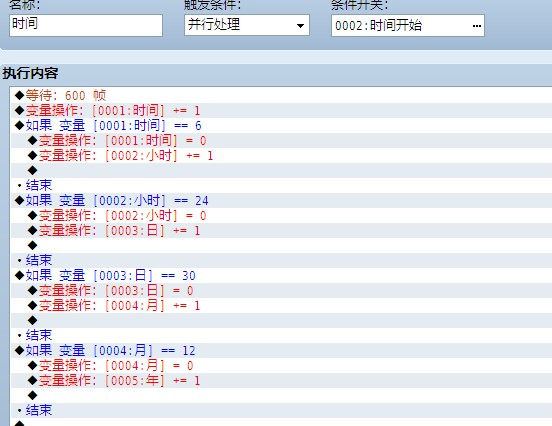Select line 变量操作 [0005:年] += 1
The height and width of the screenshot is (426, 552).
pyautogui.click(x=282, y=381)
